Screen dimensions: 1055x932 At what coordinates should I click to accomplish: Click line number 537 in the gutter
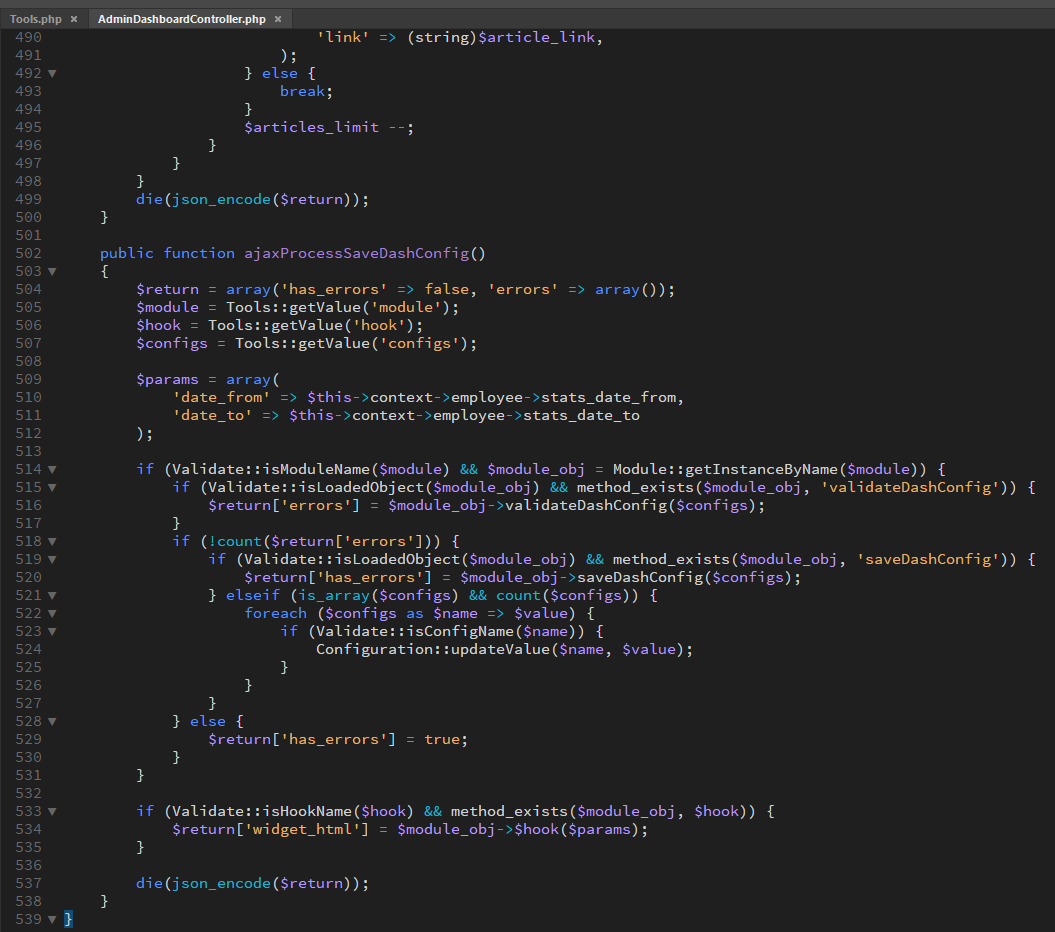click(x=28, y=884)
